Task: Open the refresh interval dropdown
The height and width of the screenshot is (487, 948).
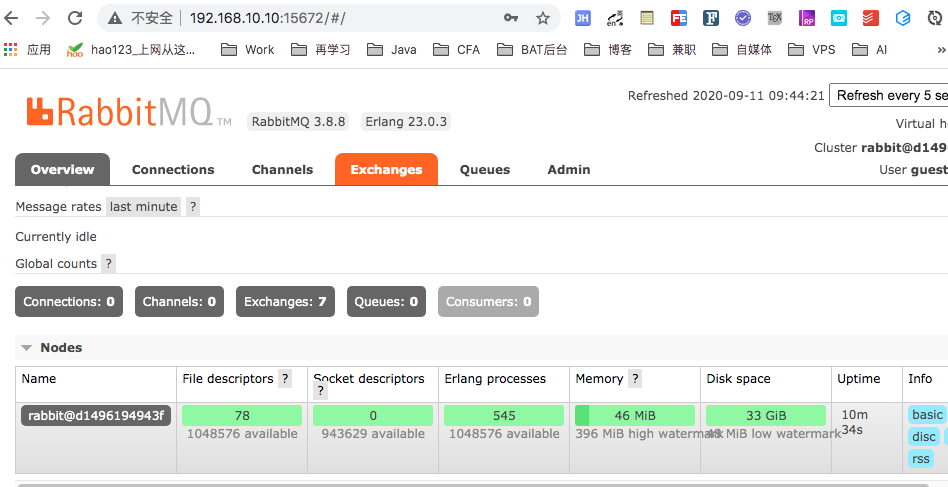Action: [x=888, y=95]
